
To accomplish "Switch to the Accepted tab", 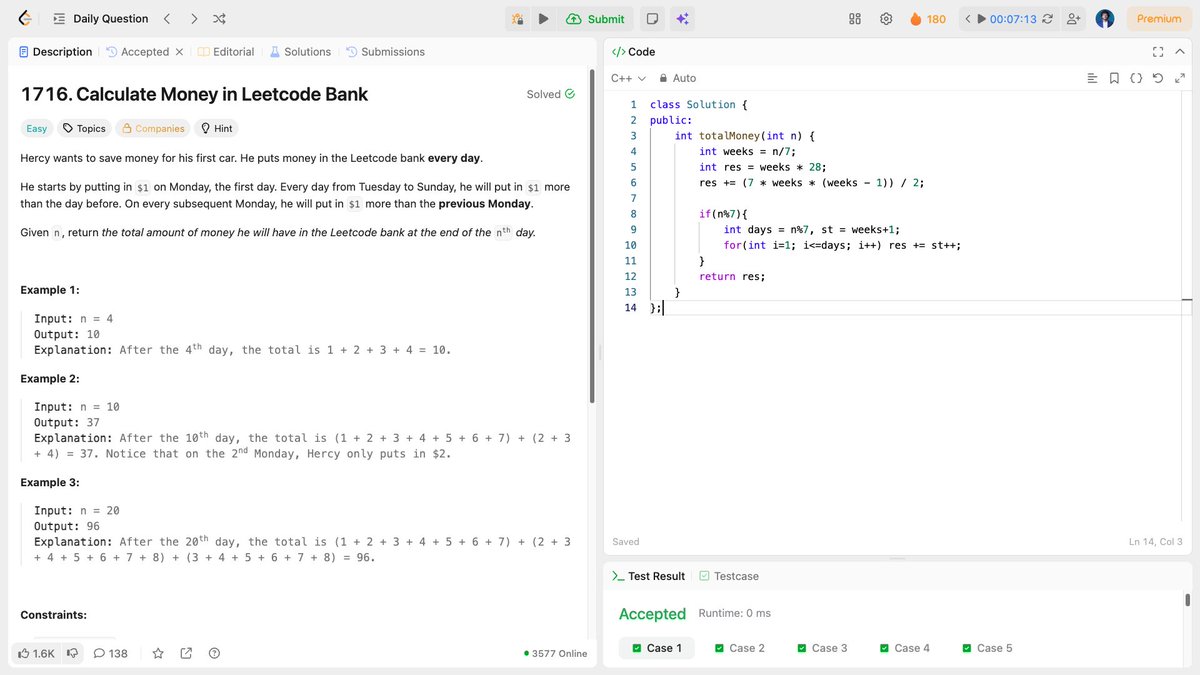I will coord(137,52).
